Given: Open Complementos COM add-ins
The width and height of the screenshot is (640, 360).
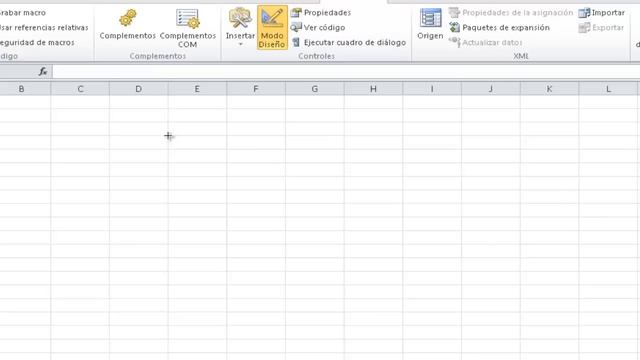Looking at the screenshot, I should tap(187, 28).
